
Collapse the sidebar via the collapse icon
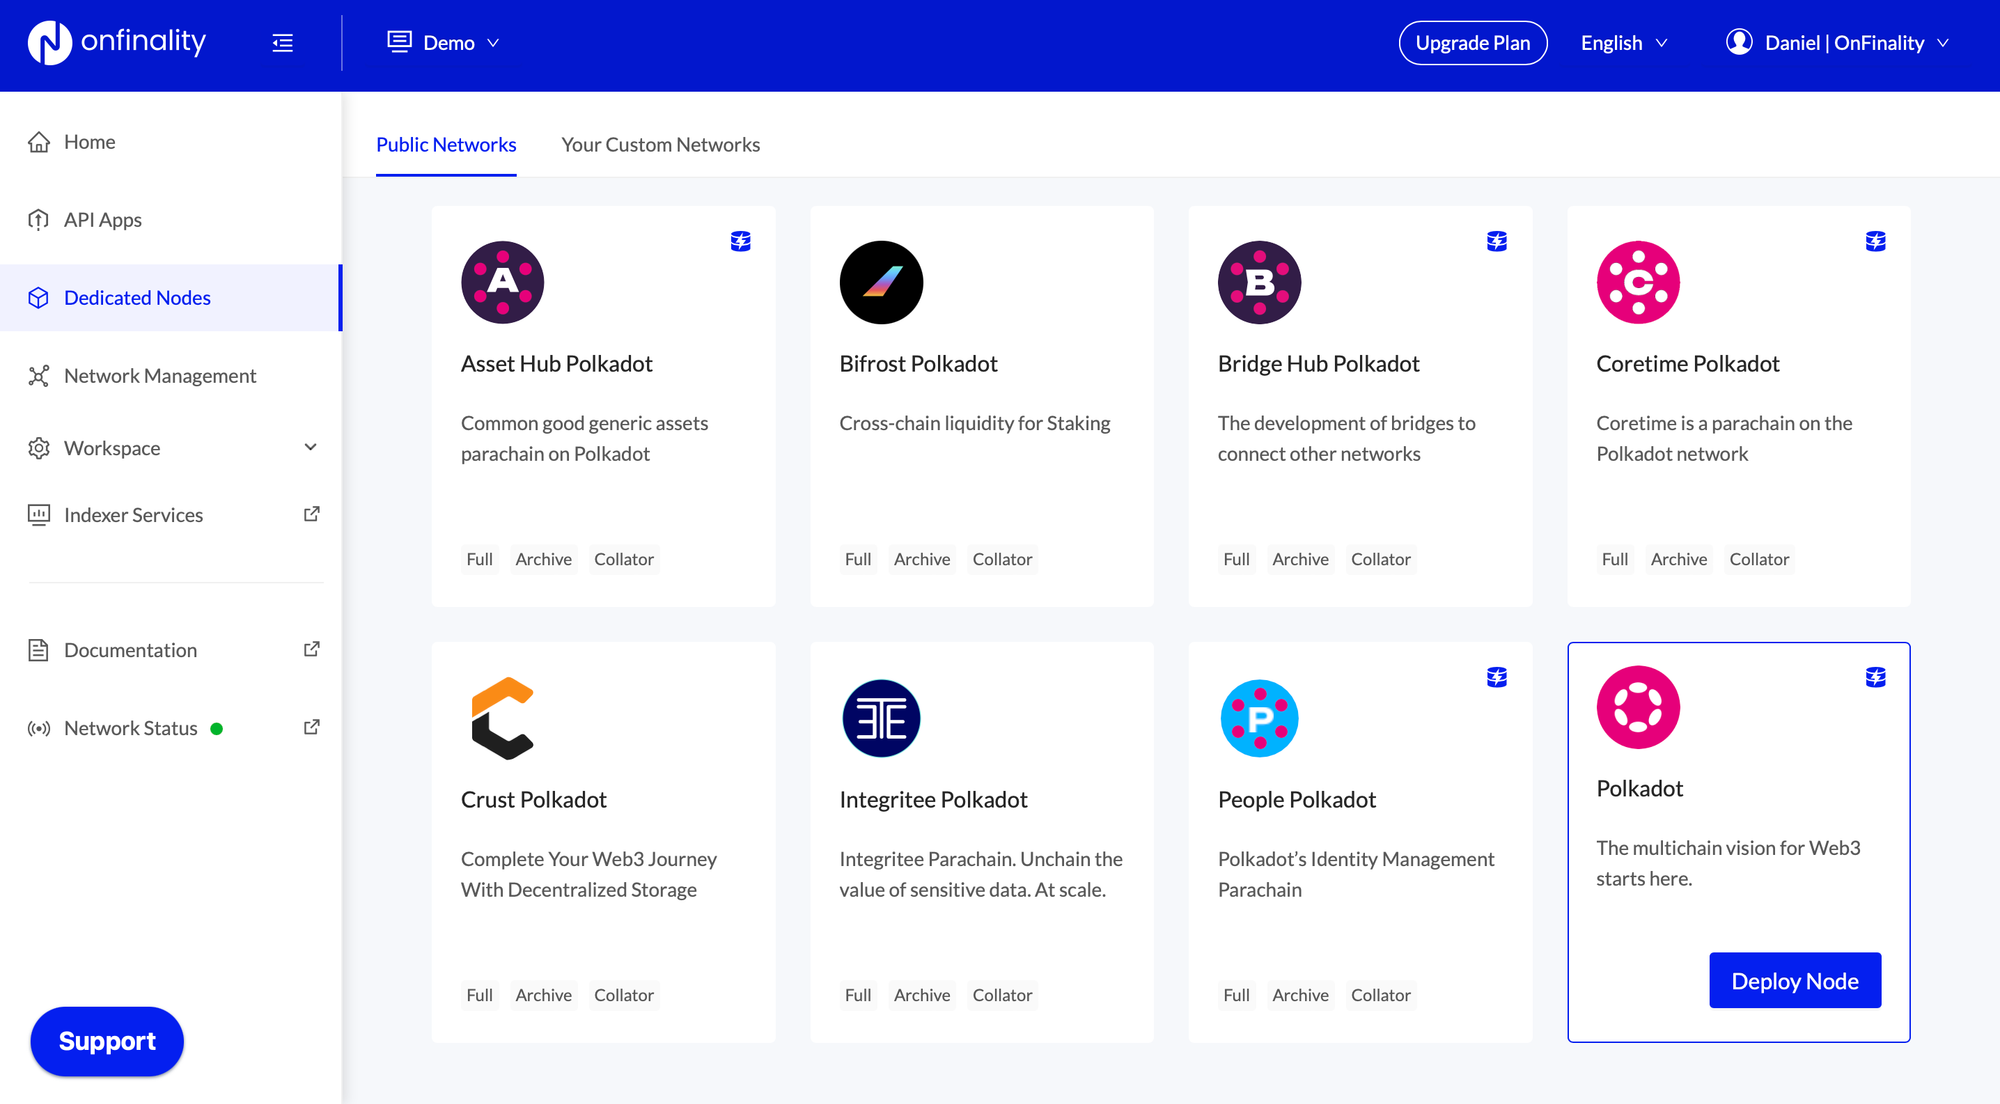click(x=283, y=43)
